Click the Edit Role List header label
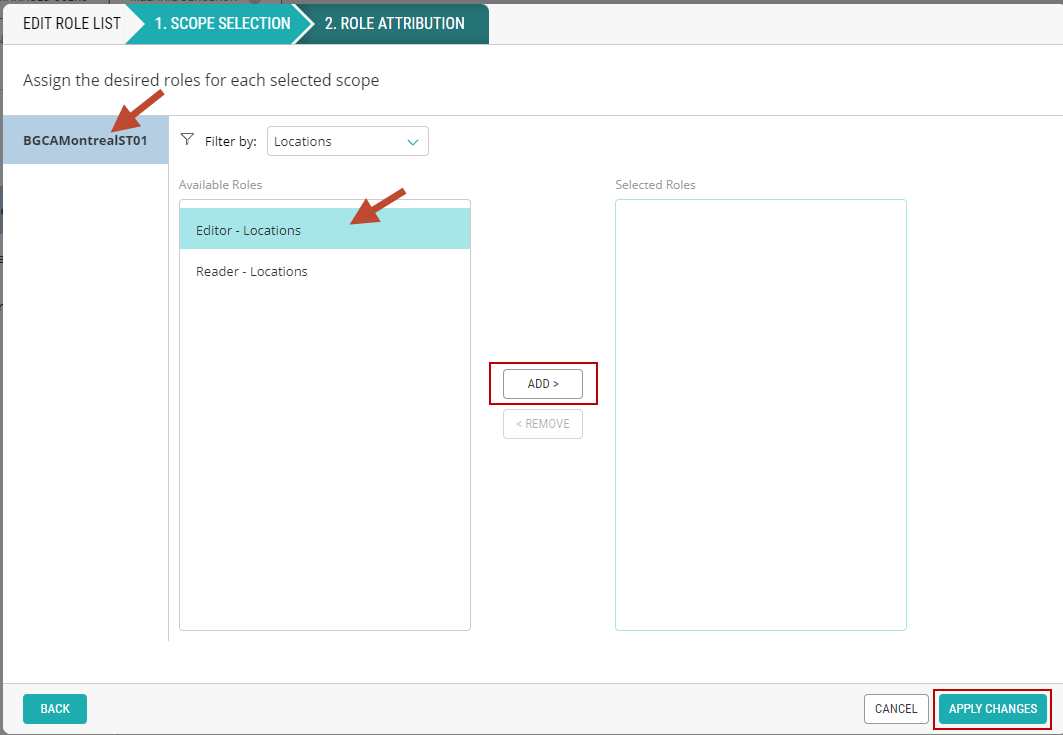 (x=71, y=23)
